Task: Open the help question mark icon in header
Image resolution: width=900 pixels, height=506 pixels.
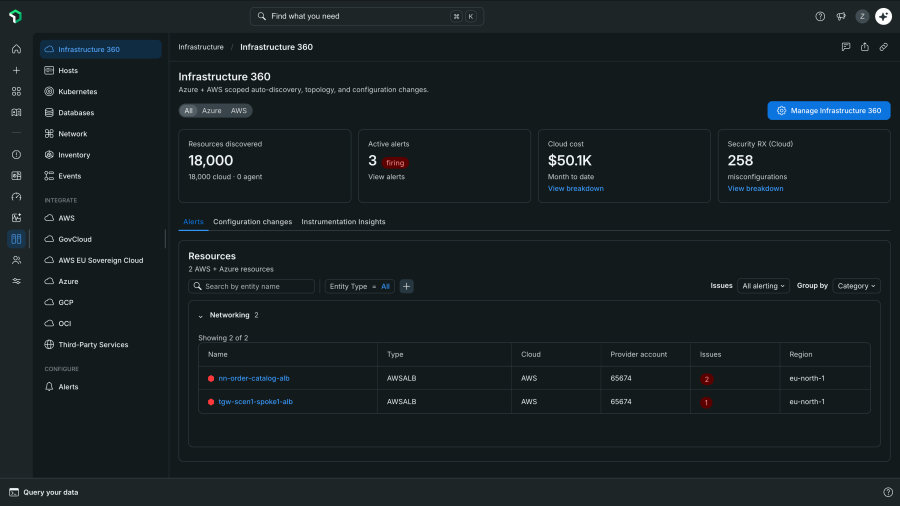Action: (x=820, y=16)
